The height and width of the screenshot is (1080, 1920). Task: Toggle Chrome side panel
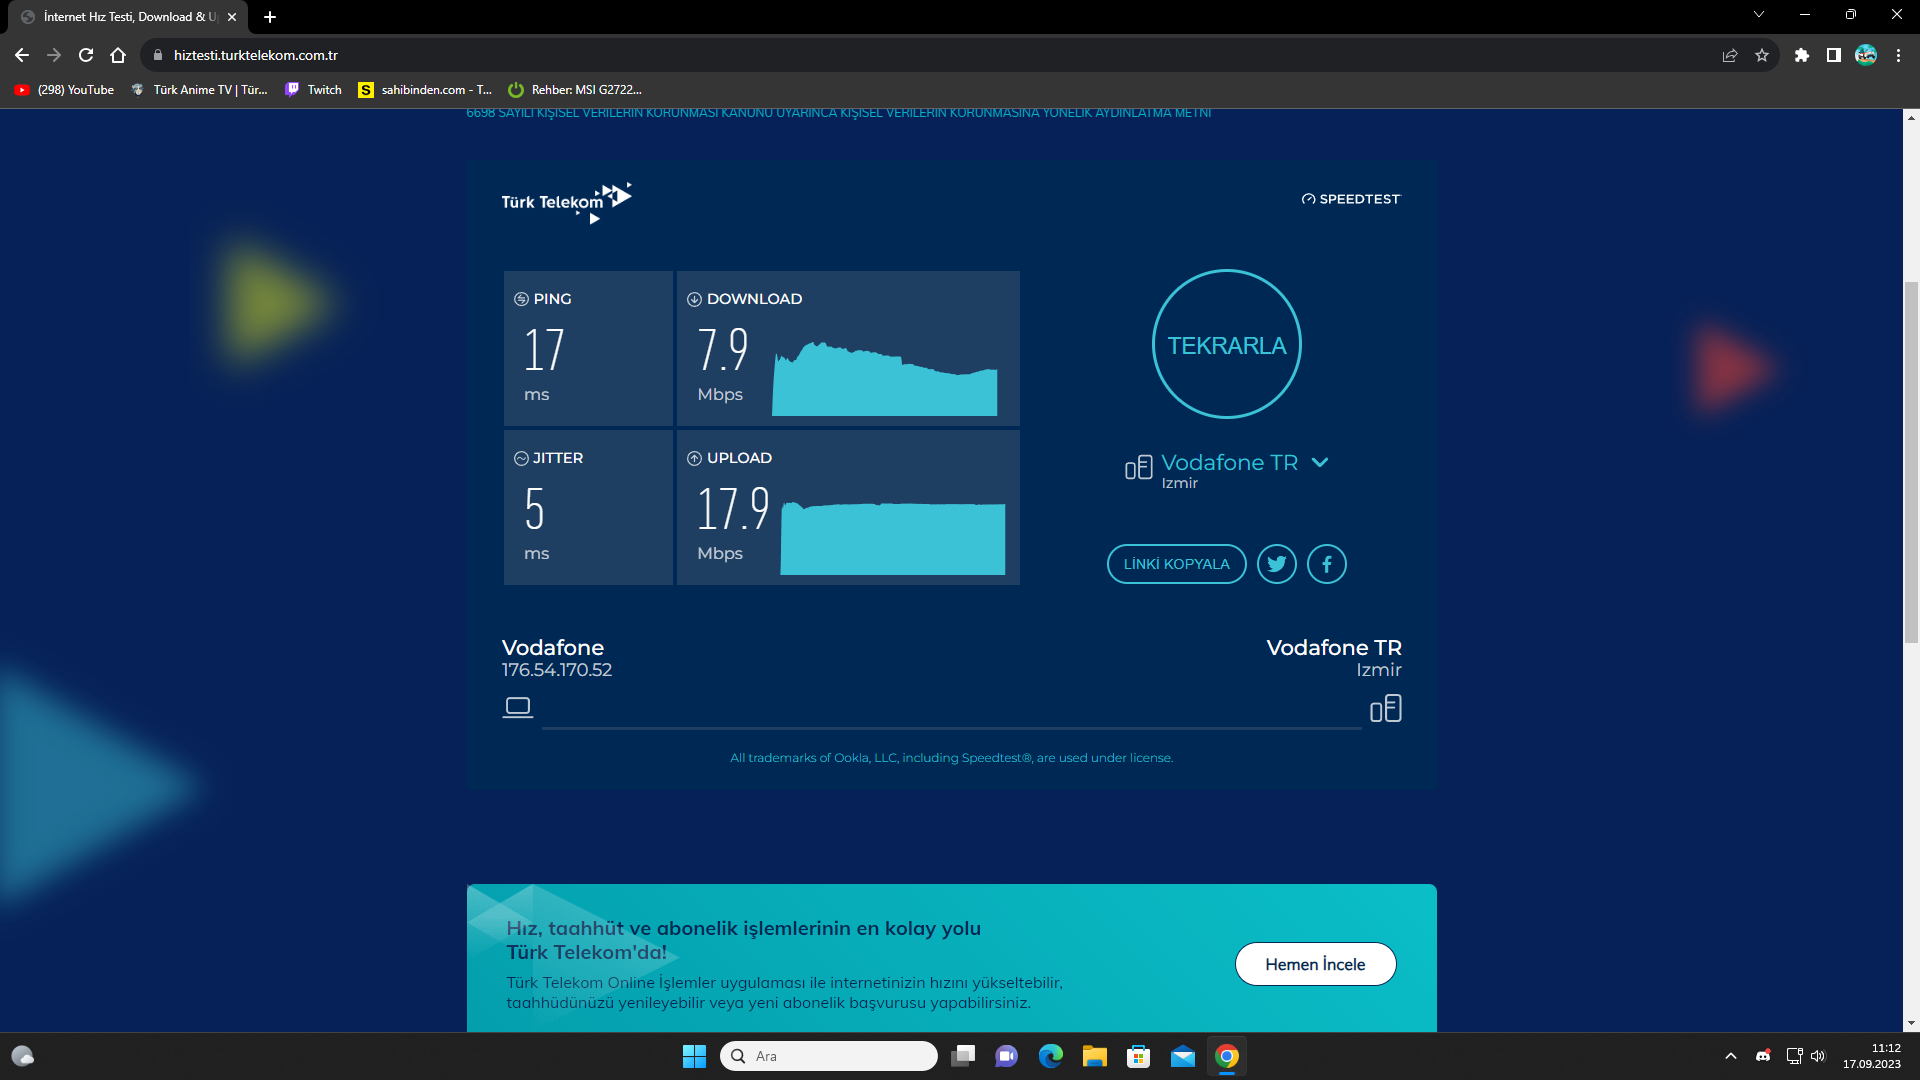point(1833,55)
